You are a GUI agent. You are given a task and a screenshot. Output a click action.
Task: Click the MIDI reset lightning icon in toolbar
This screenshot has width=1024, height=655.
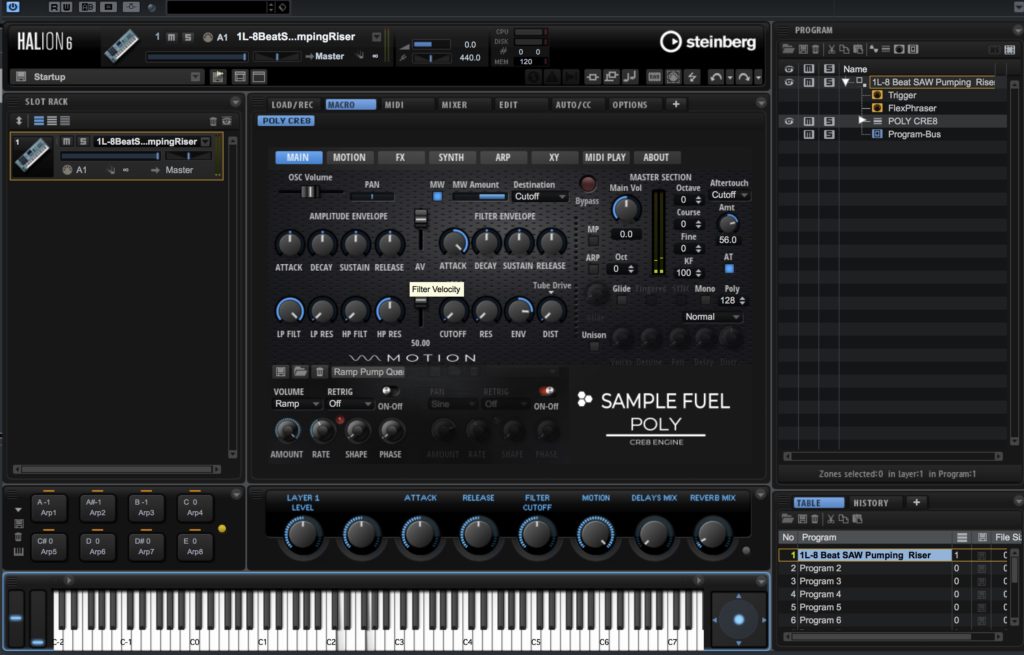coord(692,77)
